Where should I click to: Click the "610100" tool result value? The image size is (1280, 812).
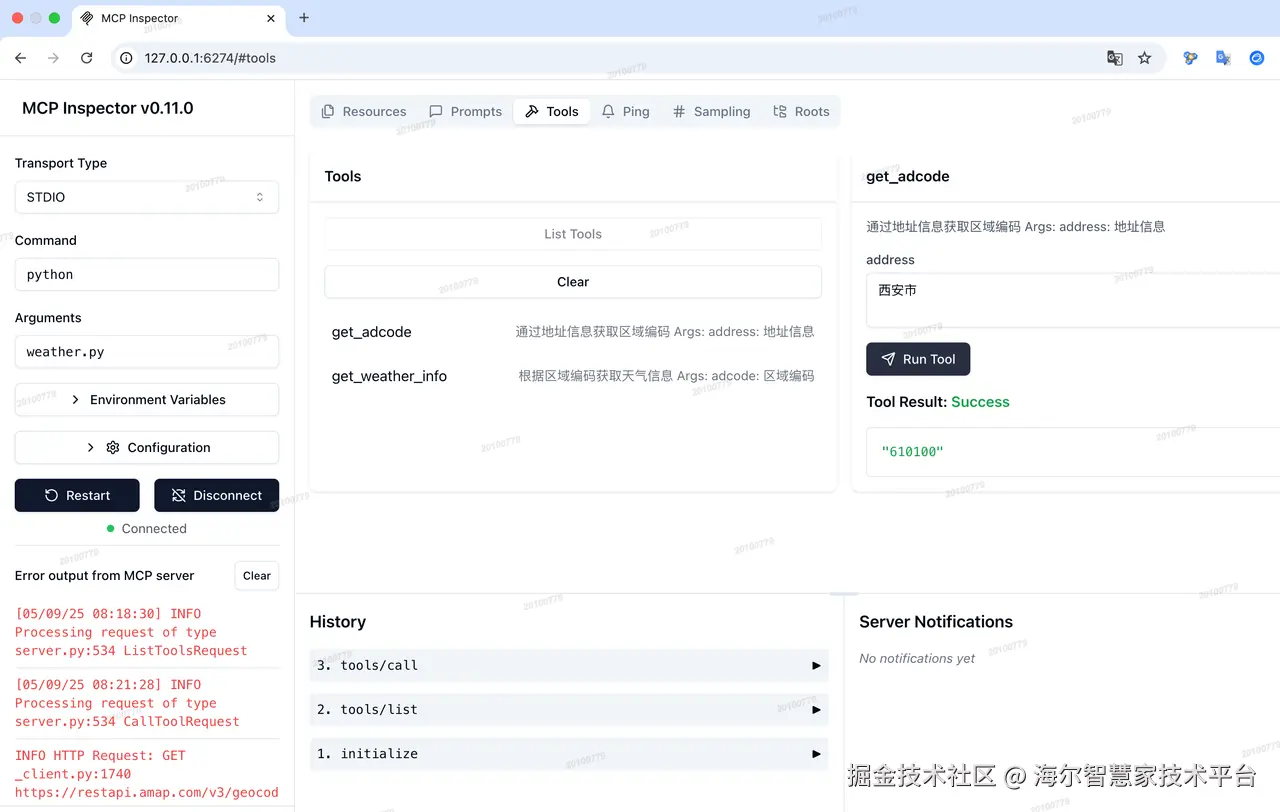(x=913, y=452)
